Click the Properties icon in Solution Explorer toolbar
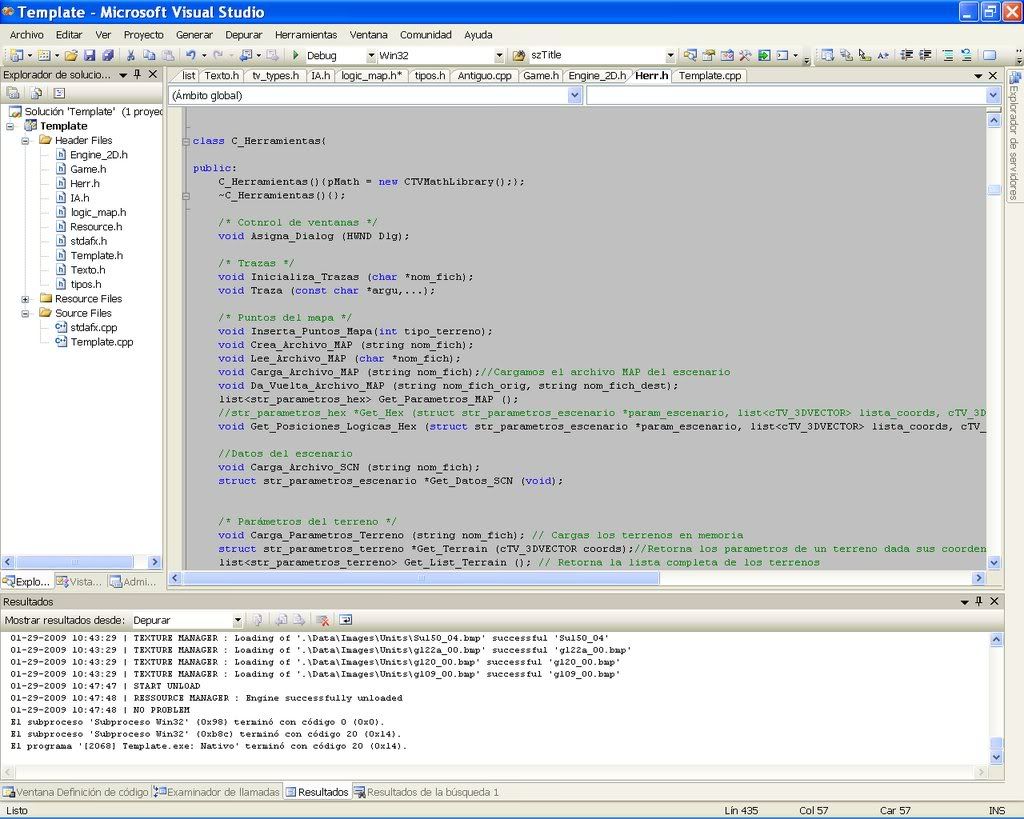This screenshot has height=819, width=1024. coord(13,93)
